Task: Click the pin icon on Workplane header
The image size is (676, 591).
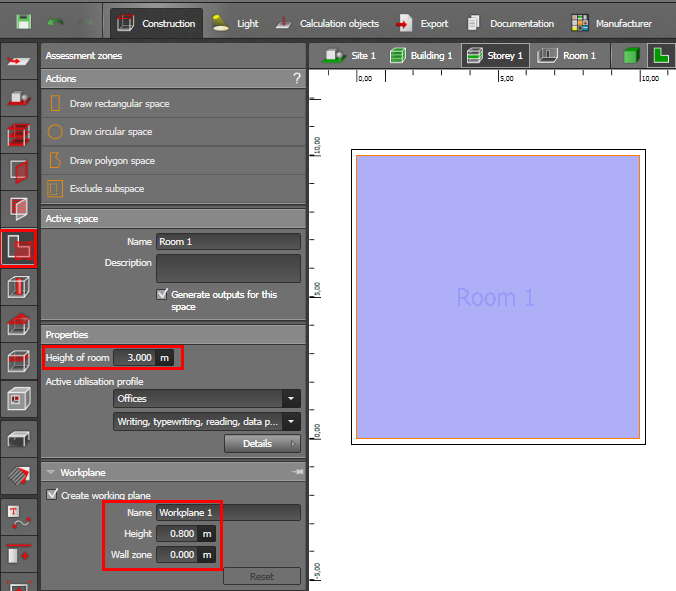Action: click(297, 472)
